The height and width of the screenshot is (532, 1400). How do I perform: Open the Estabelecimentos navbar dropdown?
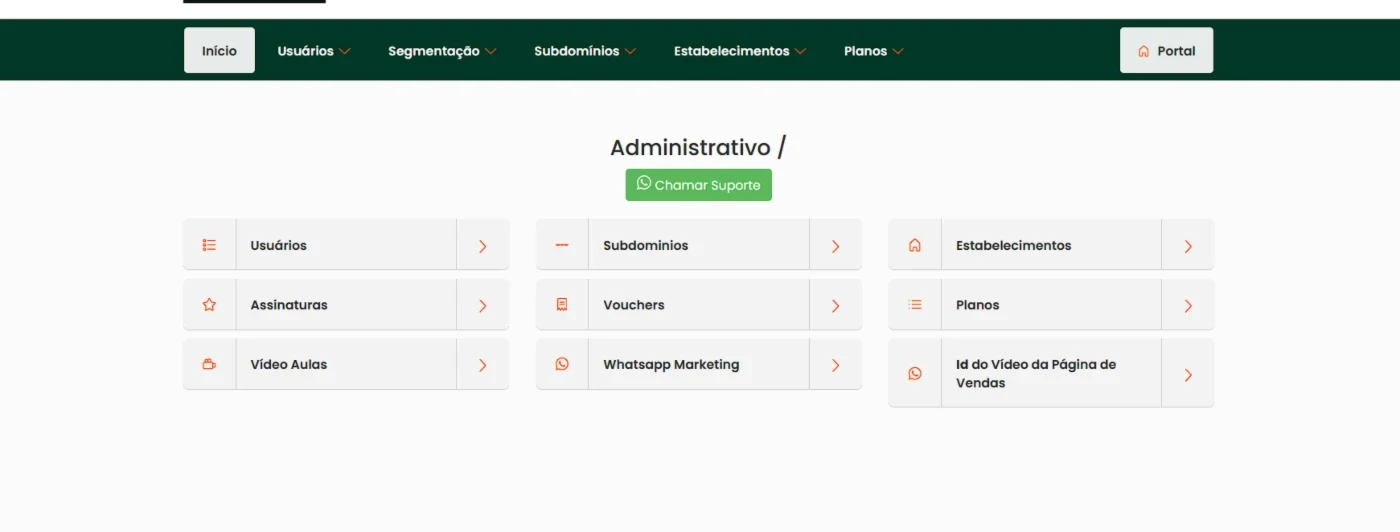tap(740, 51)
